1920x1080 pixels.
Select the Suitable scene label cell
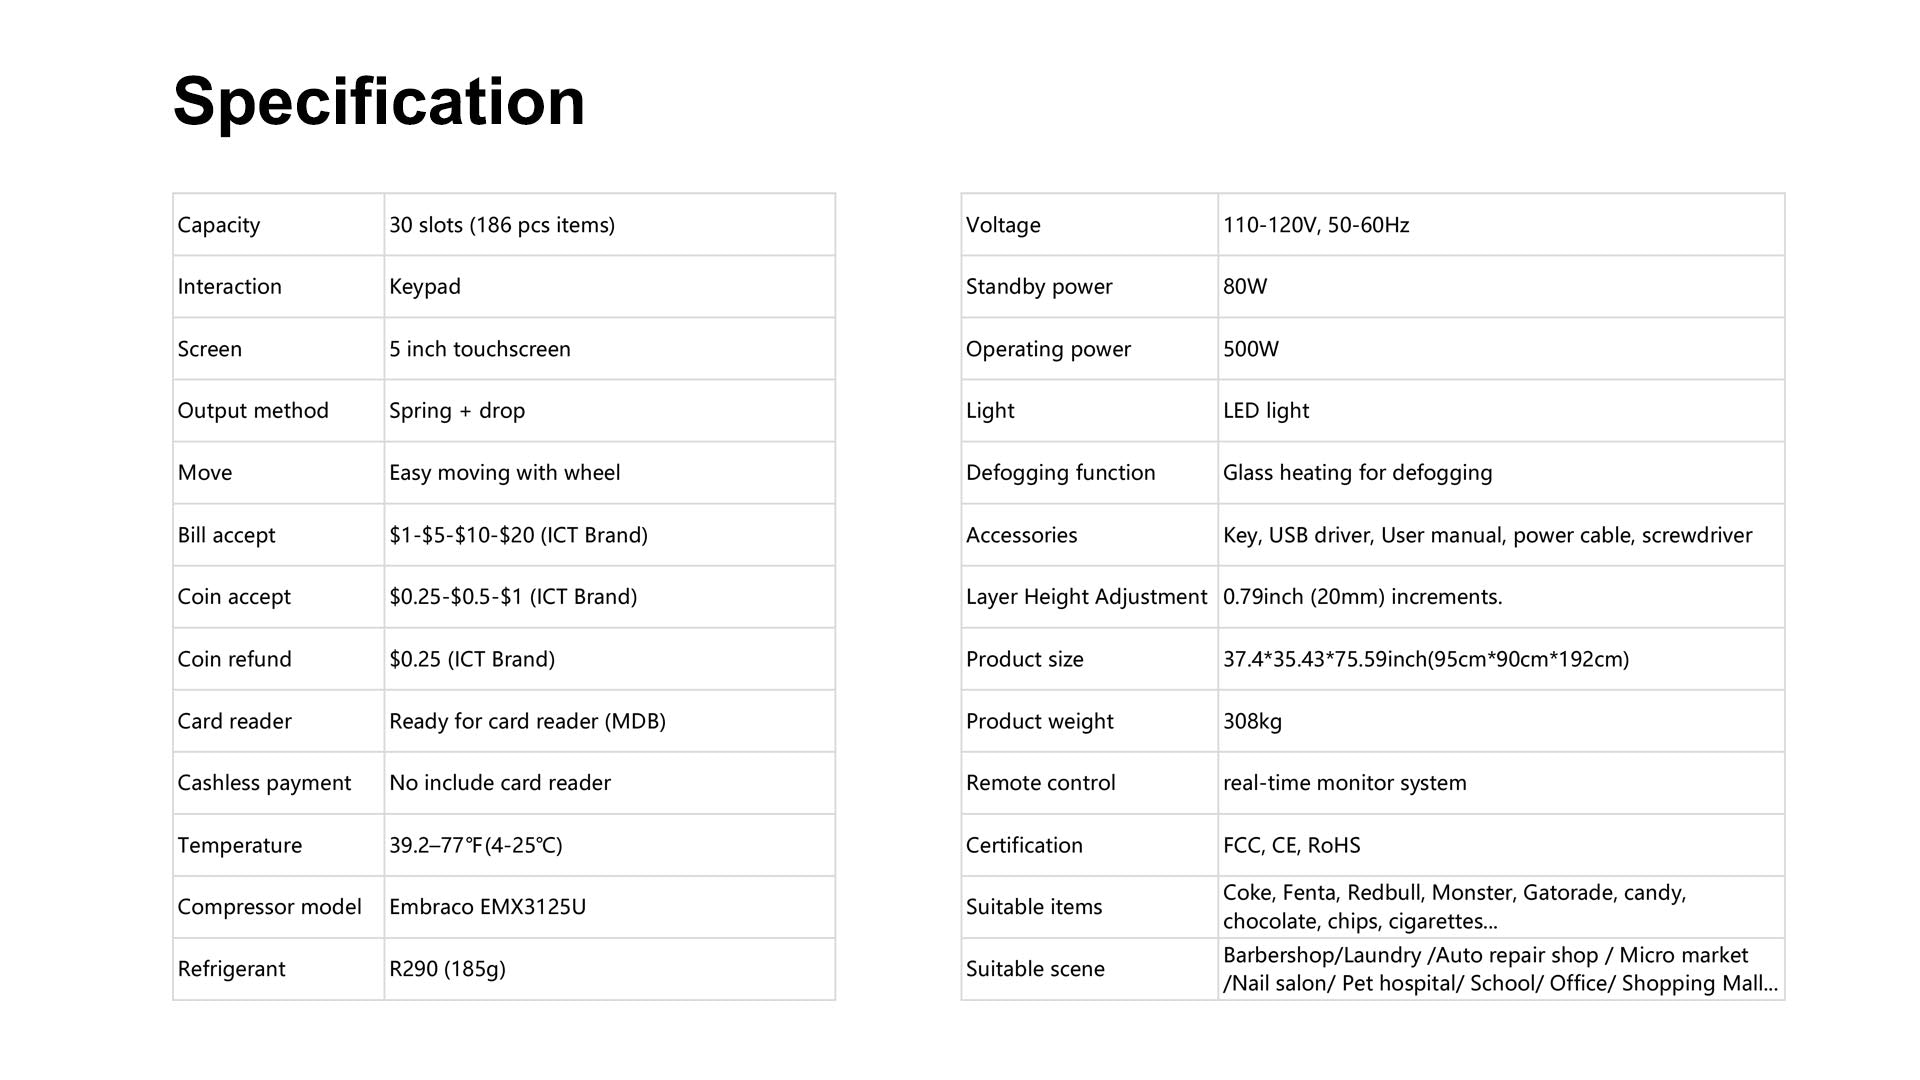(x=1035, y=969)
